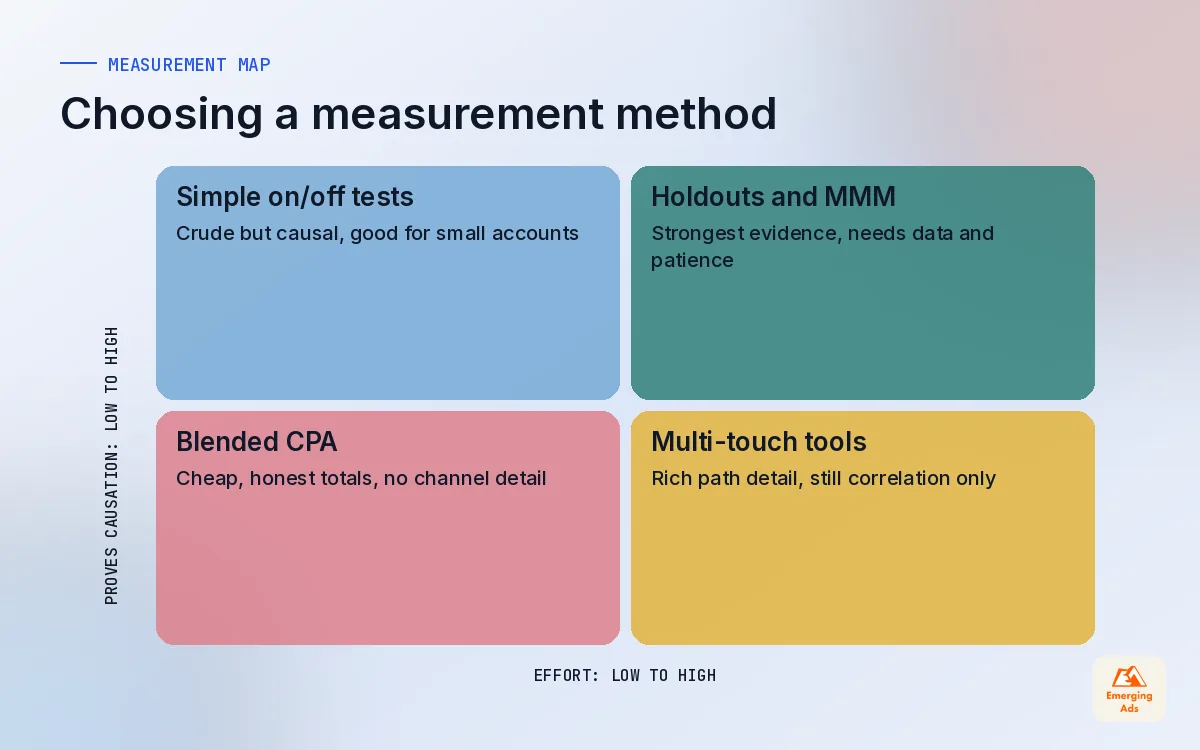Click "Strongest evidence, needs data and patience" text
Screen dimensions: 1200x750
coord(822,246)
